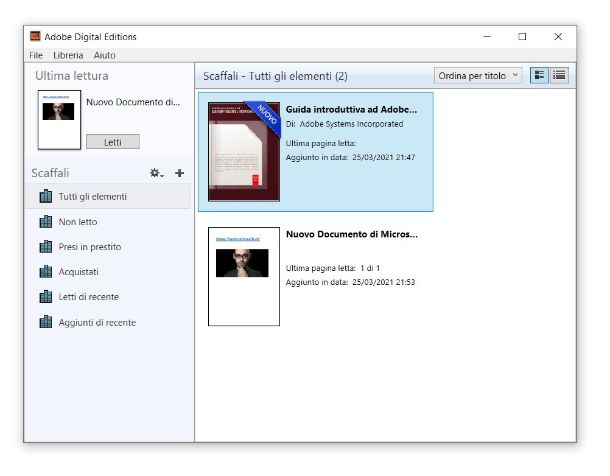Select the Non letto shelf label
Viewport: 610px width, 476px height.
[78, 222]
